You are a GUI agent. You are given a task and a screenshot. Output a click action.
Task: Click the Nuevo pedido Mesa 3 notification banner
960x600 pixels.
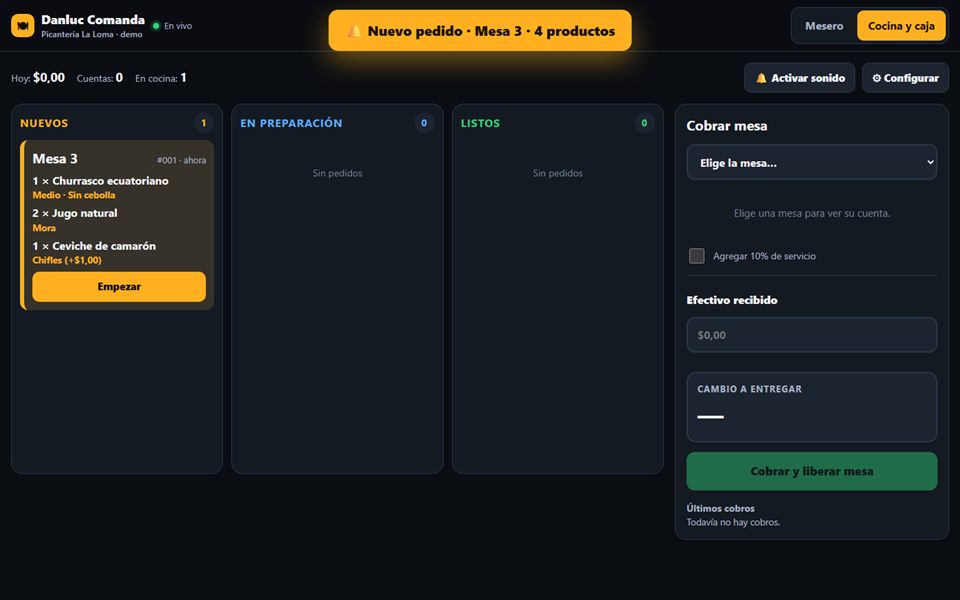point(480,31)
